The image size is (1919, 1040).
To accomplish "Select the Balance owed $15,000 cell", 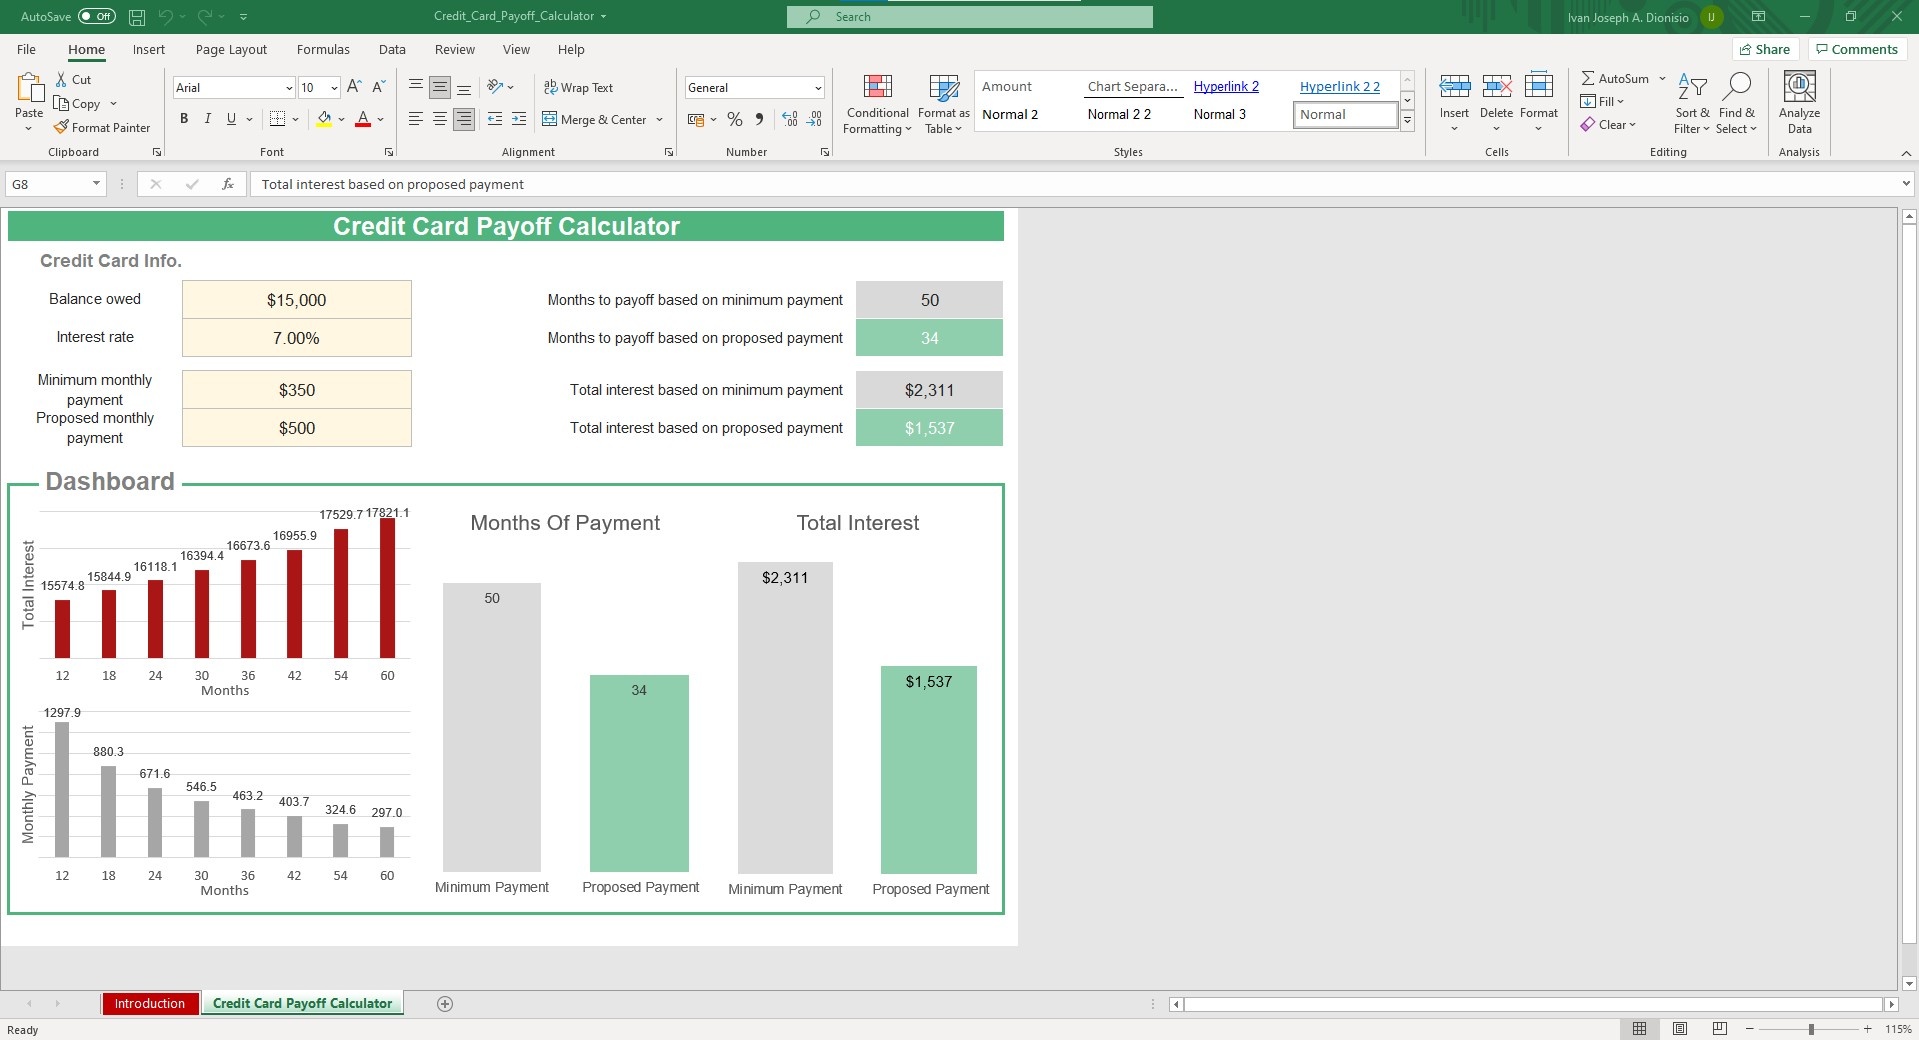I will [x=296, y=300].
